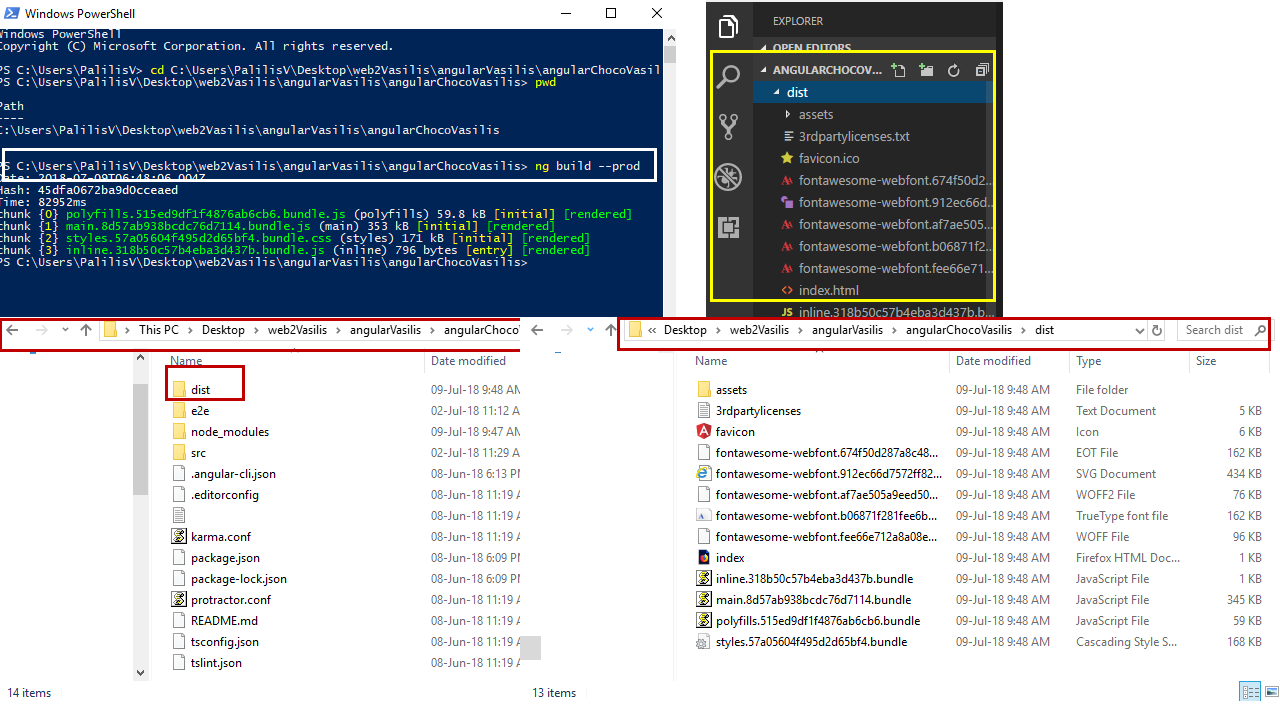The height and width of the screenshot is (720, 1280).
Task: Sort by Size column in dist window
Action: [x=1206, y=361]
